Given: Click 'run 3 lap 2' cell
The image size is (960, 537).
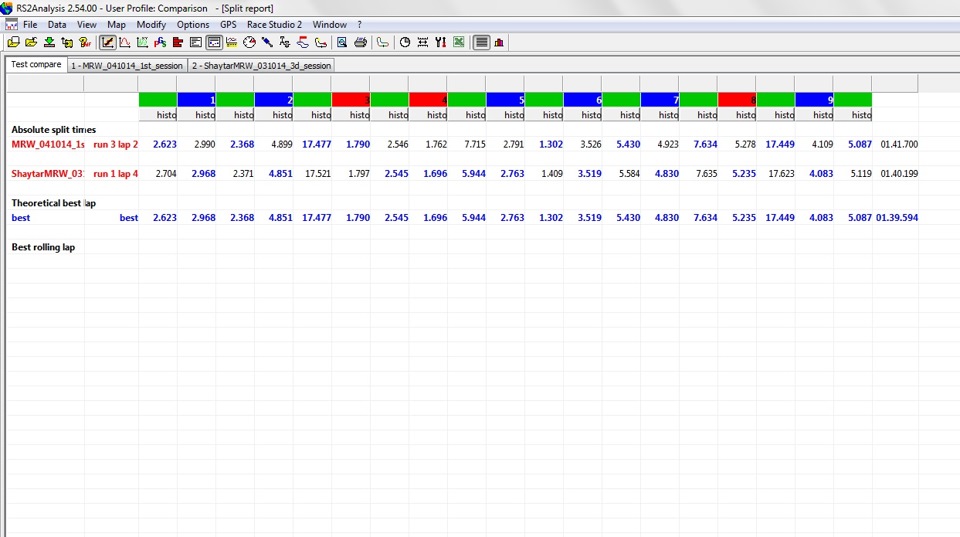Looking at the screenshot, I should point(115,145).
